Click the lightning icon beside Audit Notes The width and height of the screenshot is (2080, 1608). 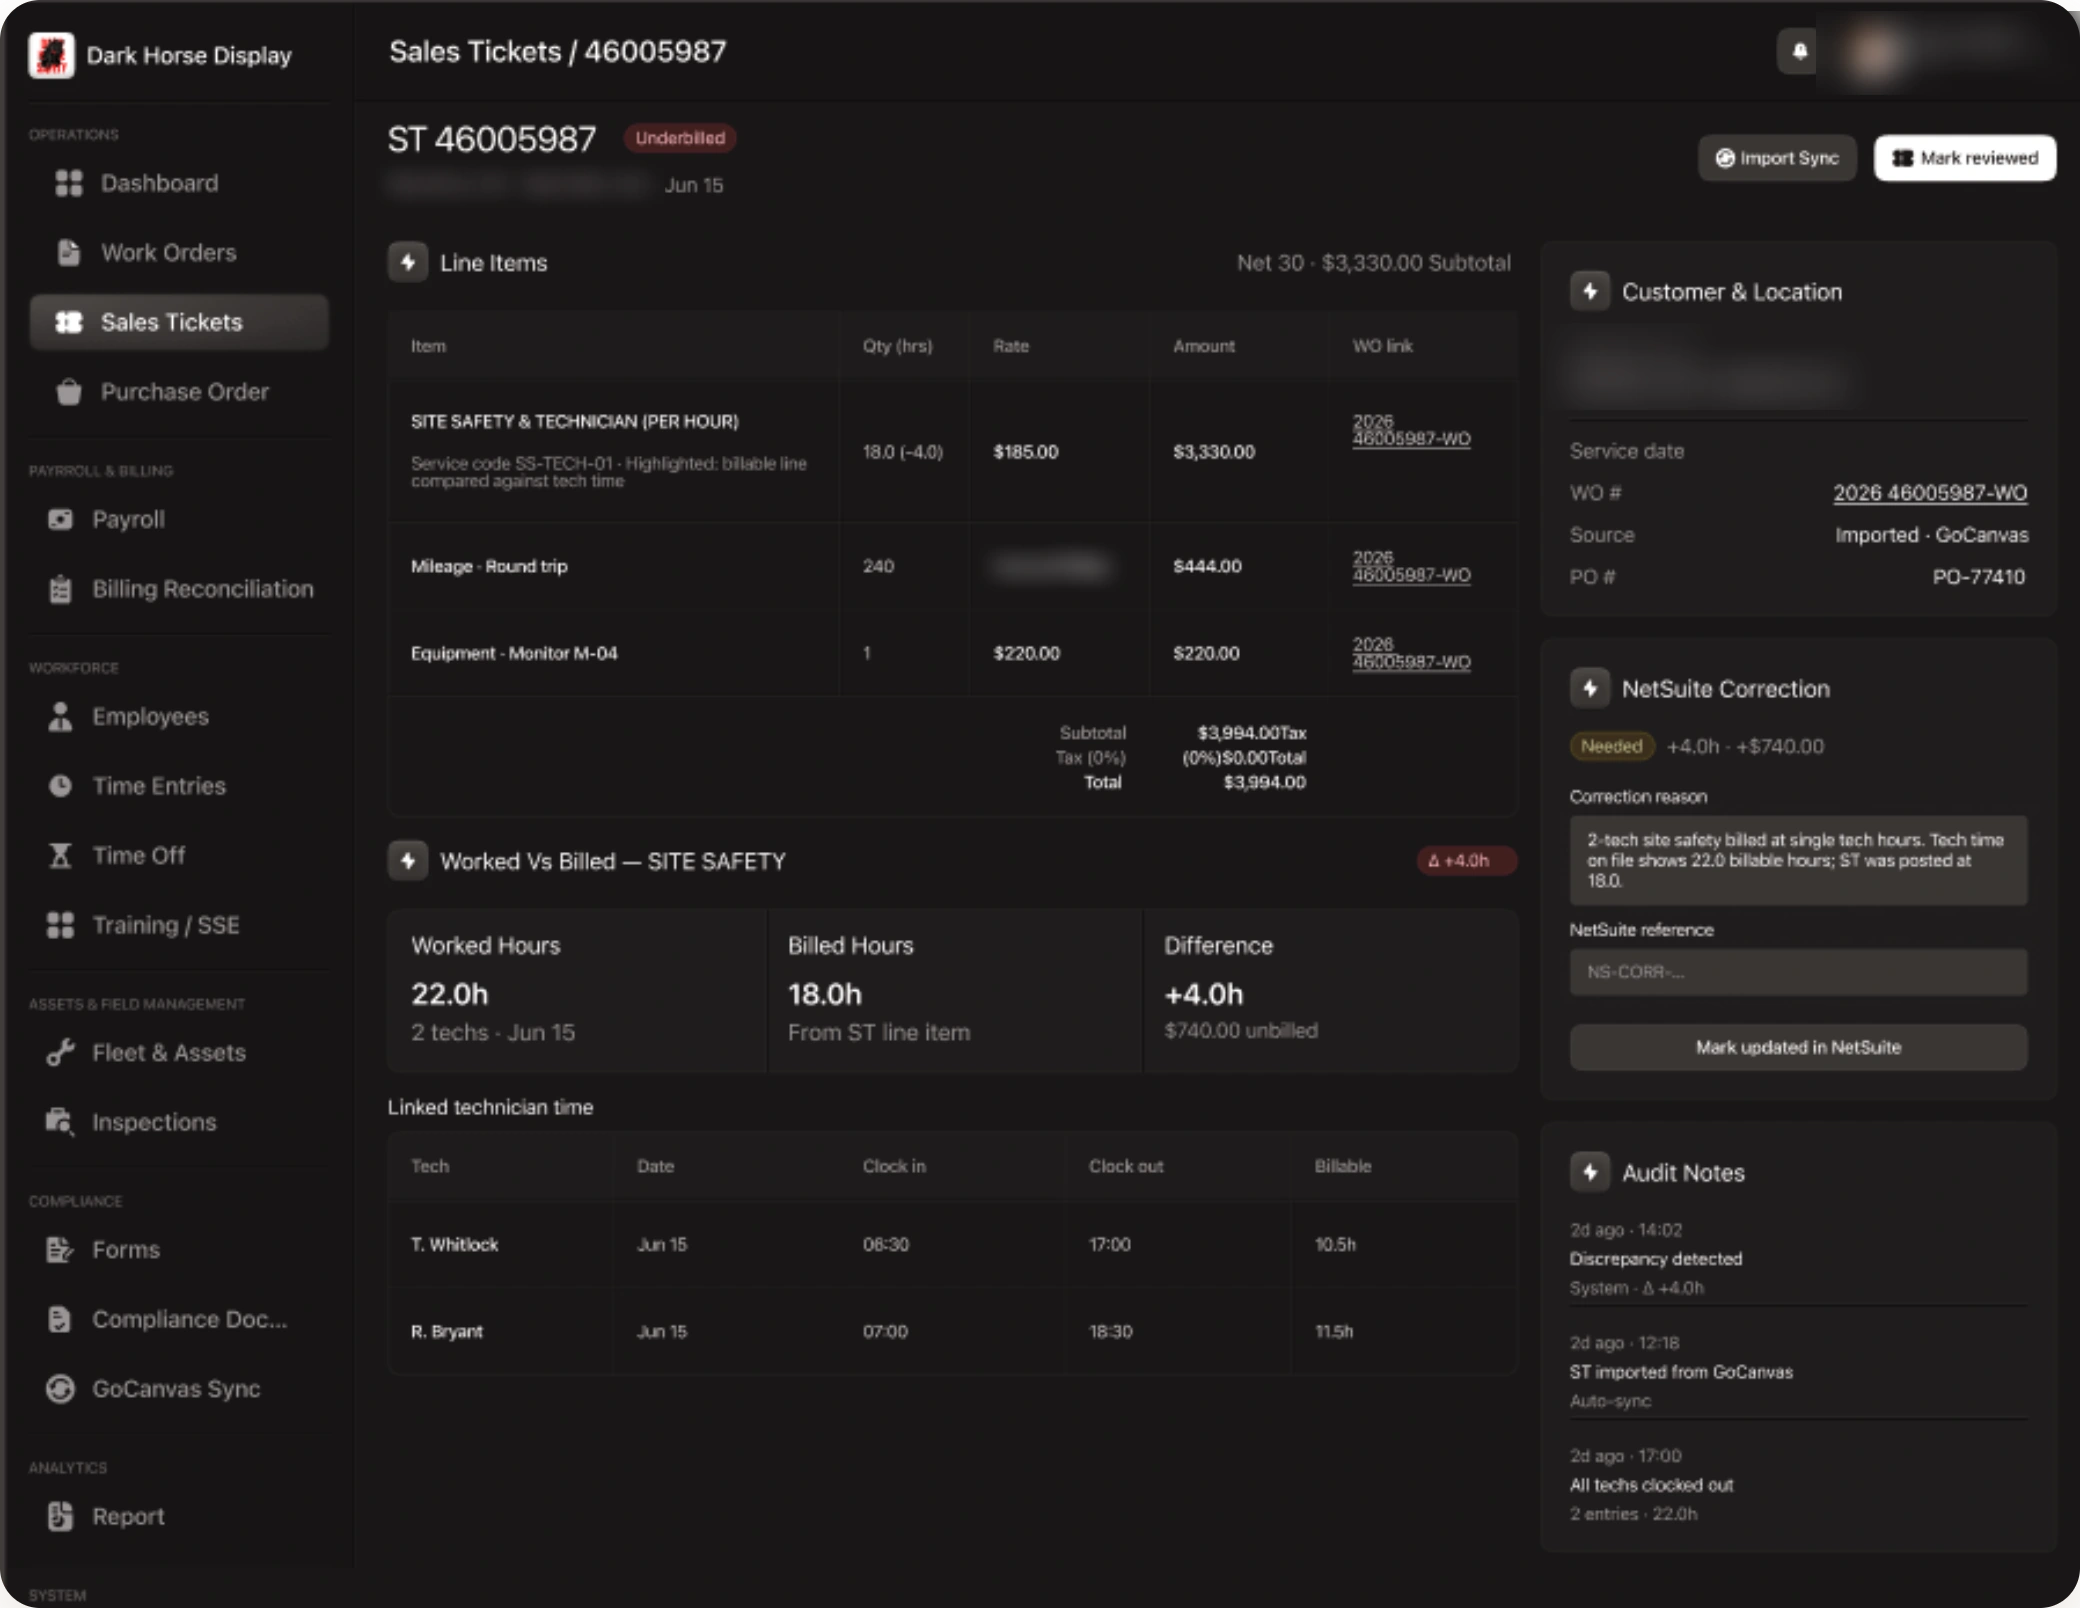pyautogui.click(x=1590, y=1172)
